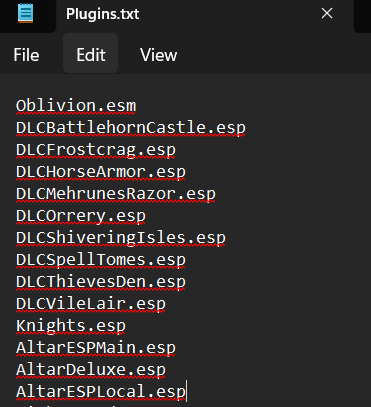The width and height of the screenshot is (371, 407).
Task: Place cursor in DLCShiveringIsles.esp line
Action: pos(121,238)
